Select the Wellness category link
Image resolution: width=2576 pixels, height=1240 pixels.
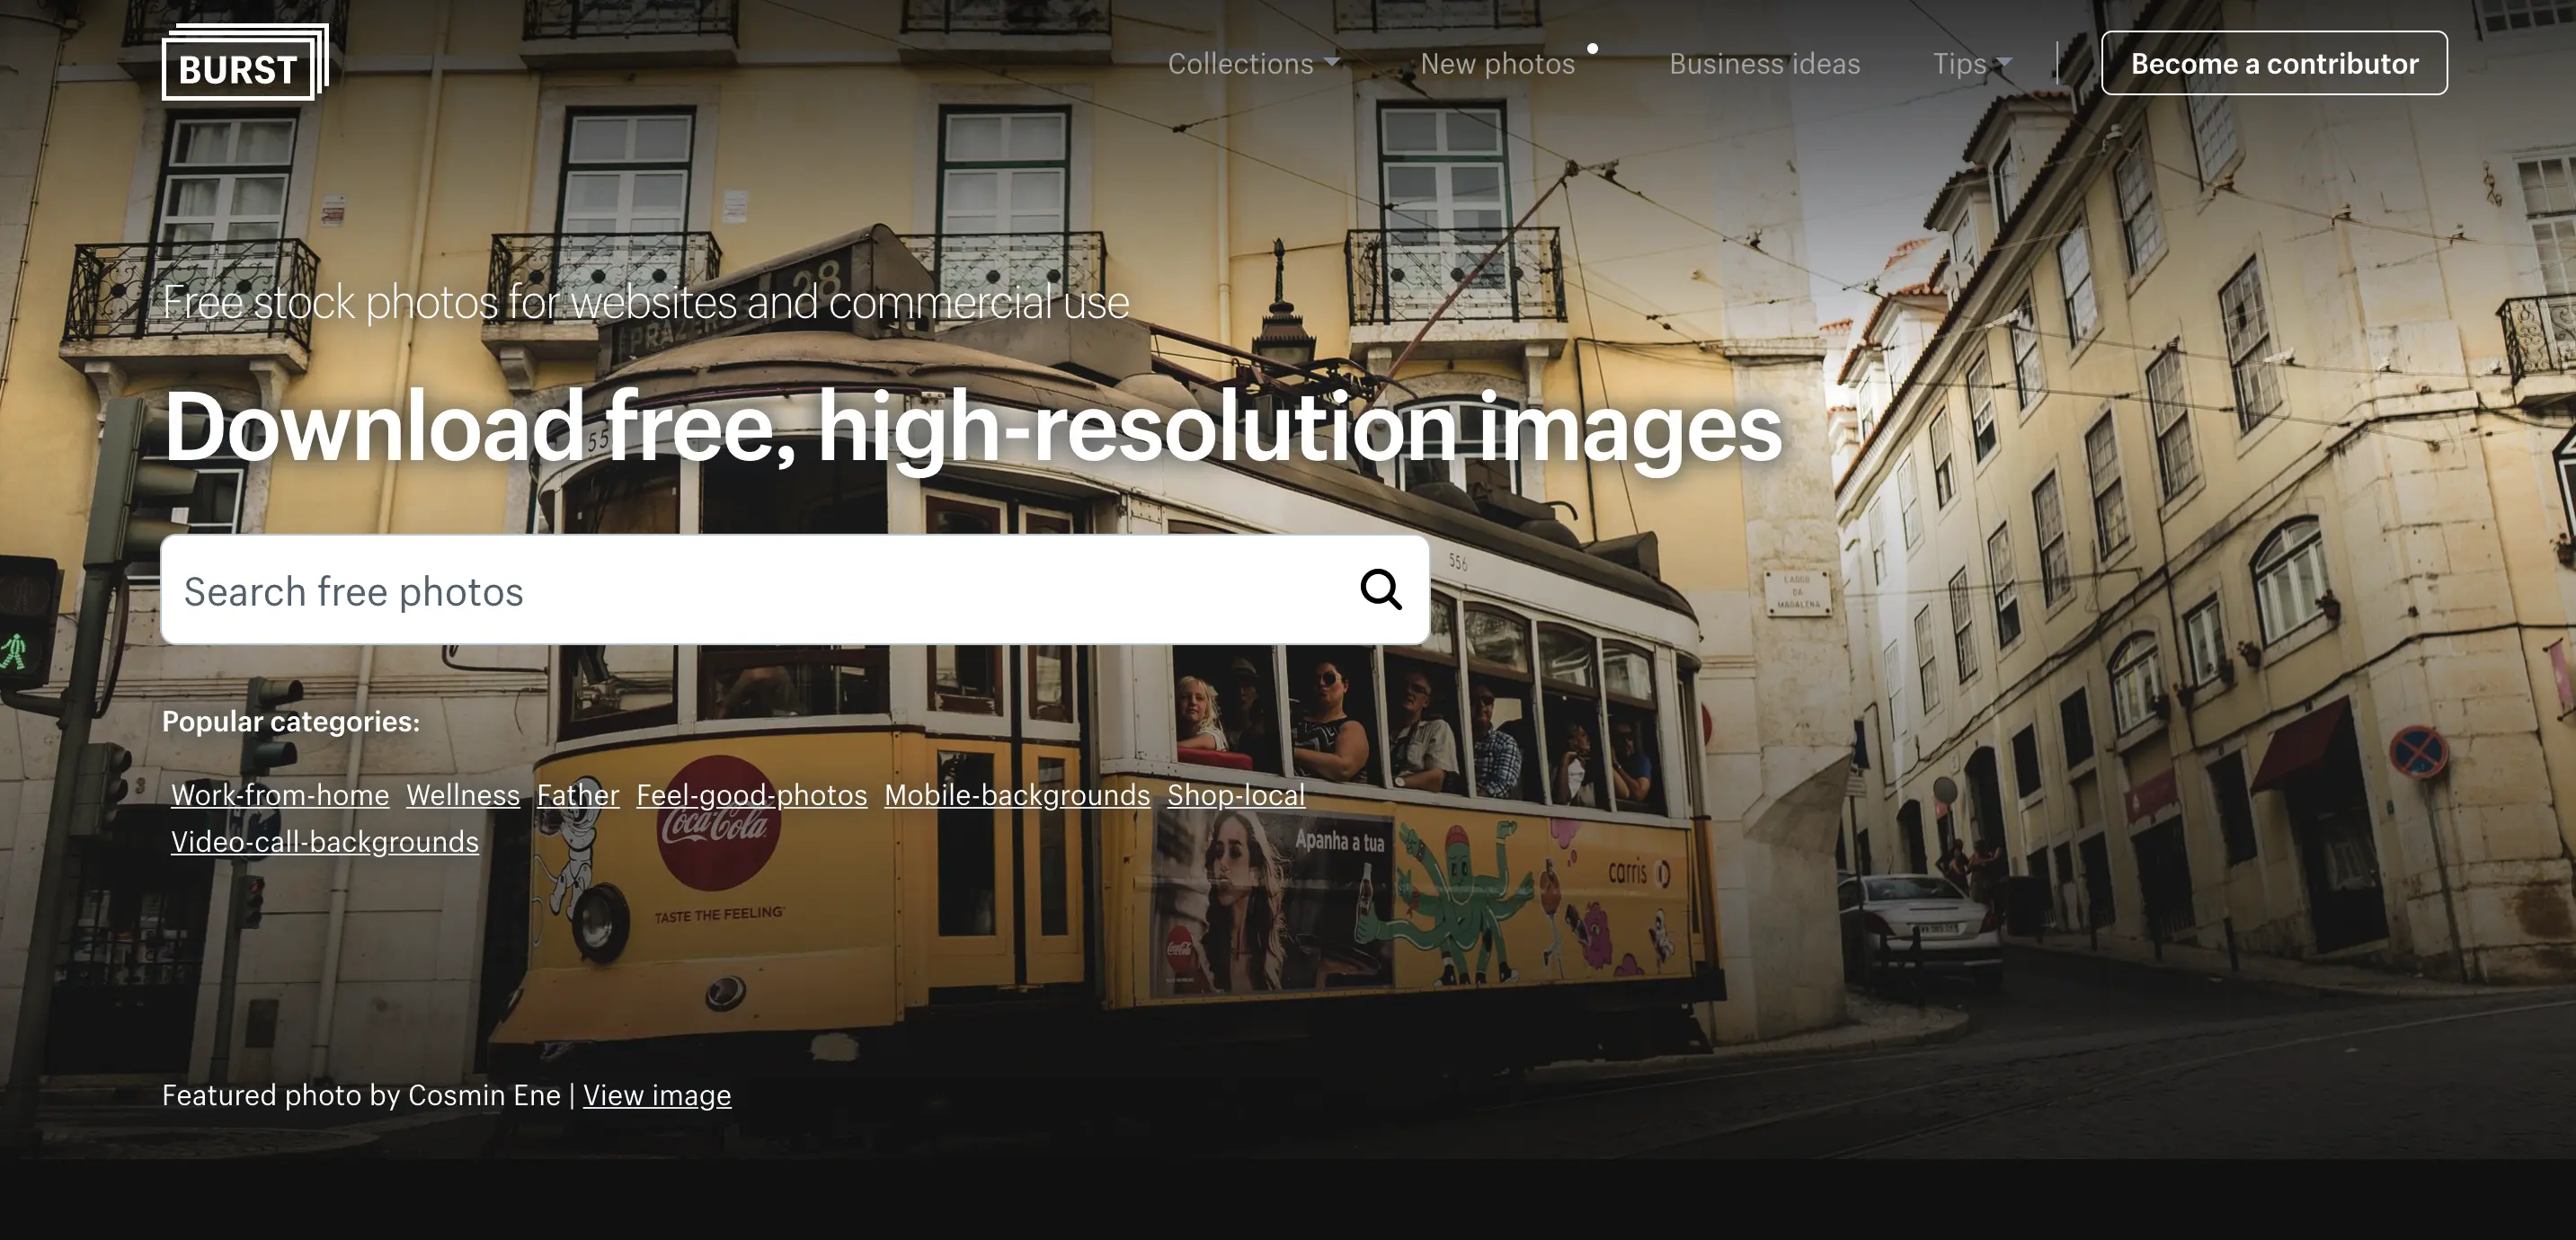(463, 795)
